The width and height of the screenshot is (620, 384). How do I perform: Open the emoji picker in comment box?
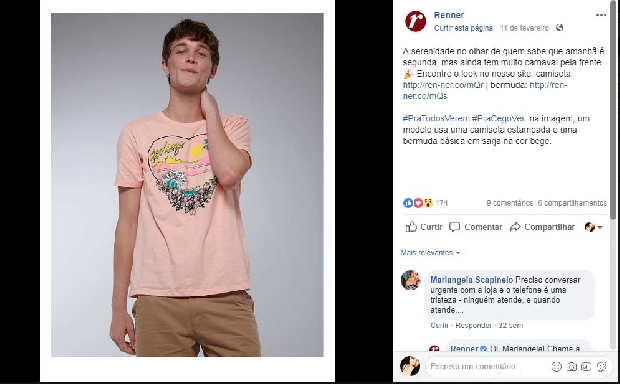point(556,367)
